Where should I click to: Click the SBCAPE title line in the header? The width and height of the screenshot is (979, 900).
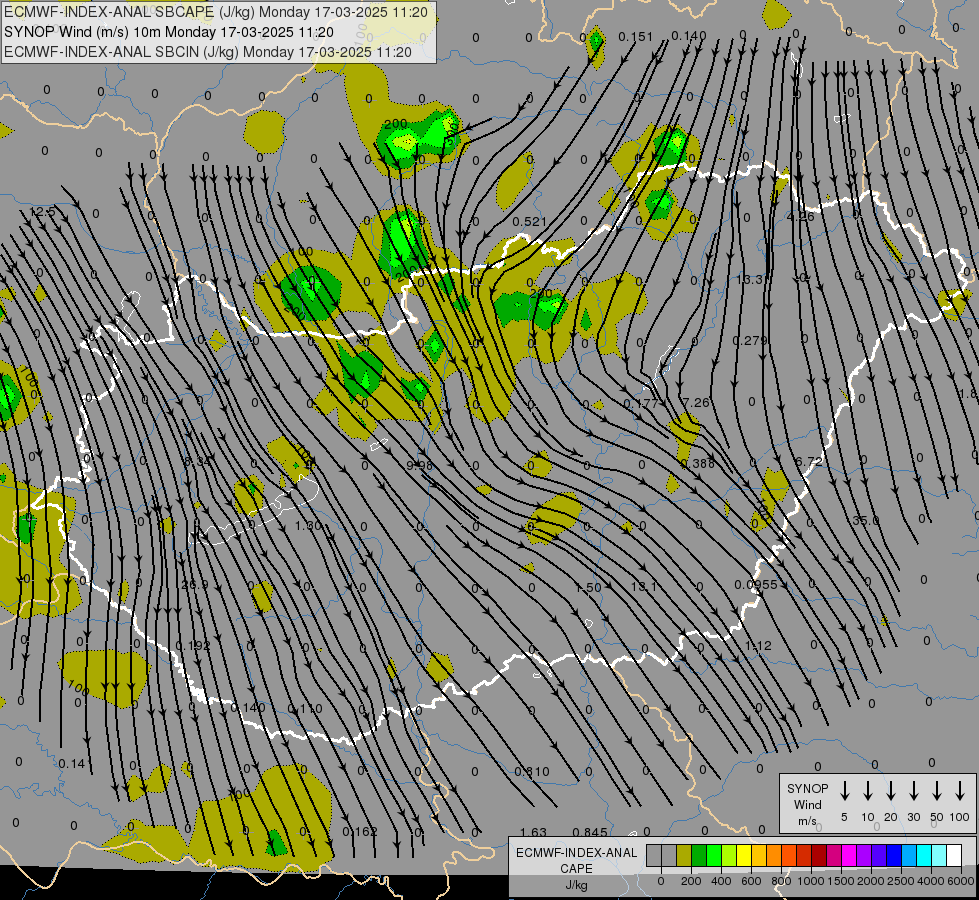point(216,12)
